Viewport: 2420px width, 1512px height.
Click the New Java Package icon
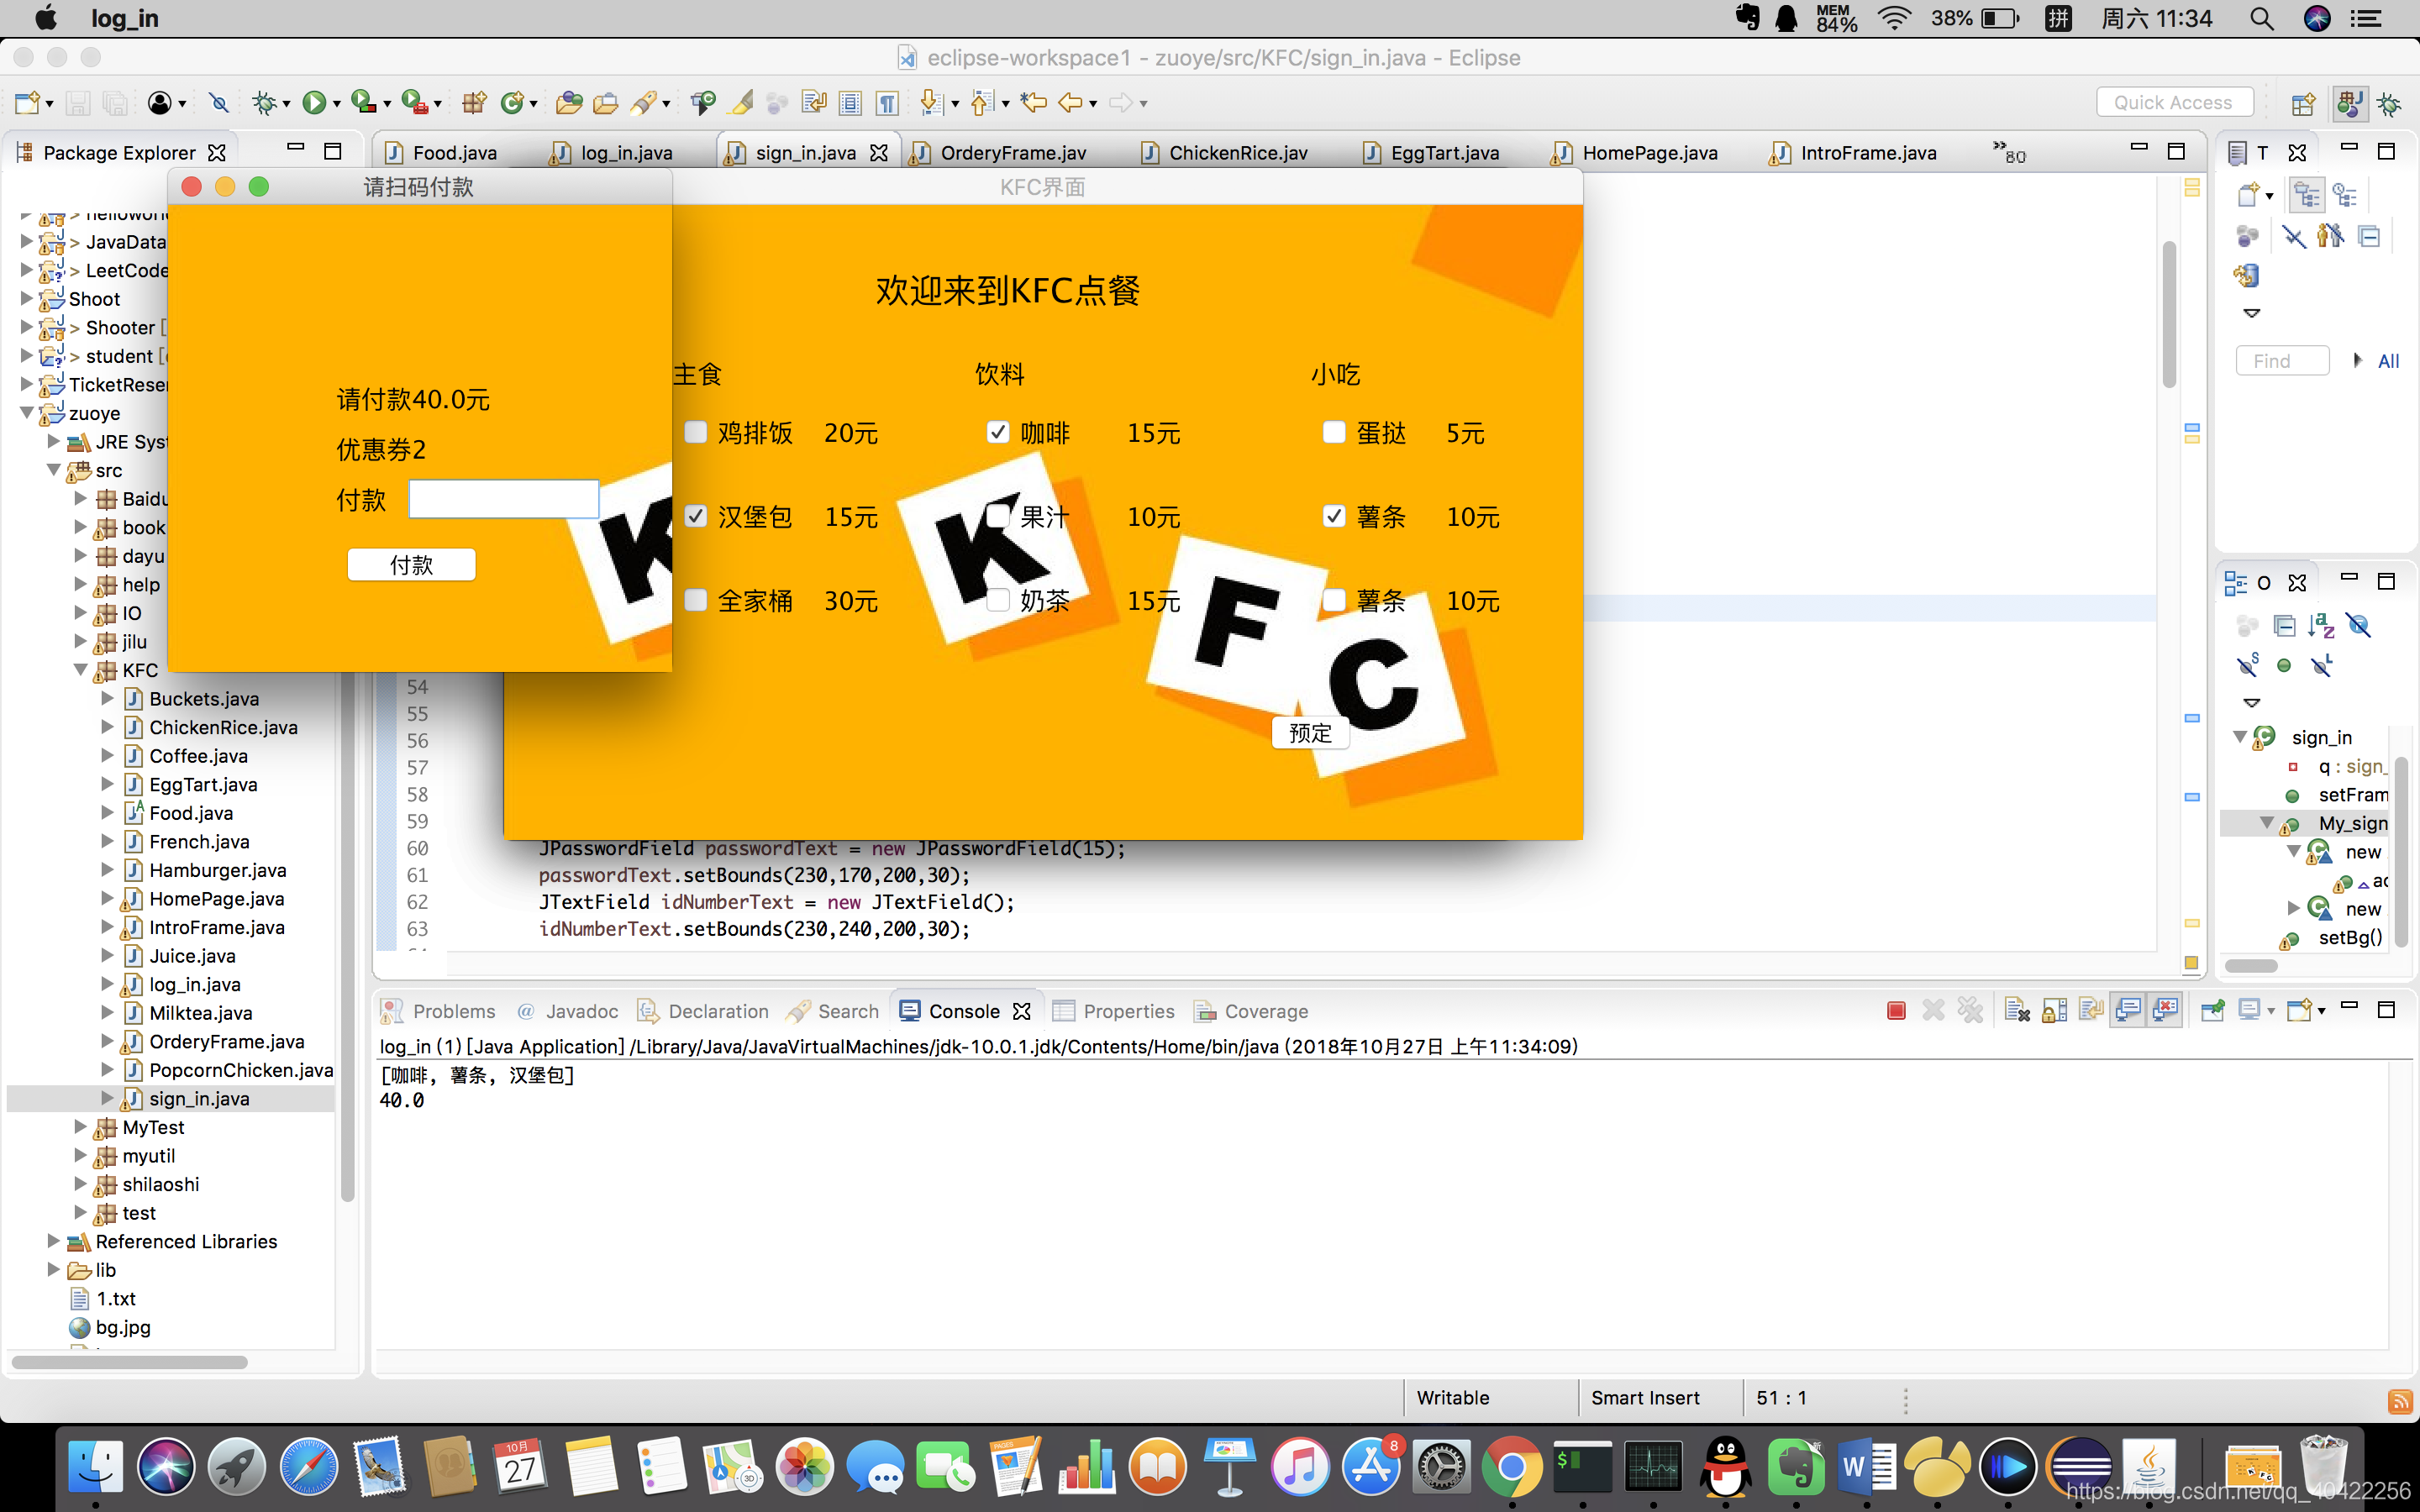click(x=474, y=102)
